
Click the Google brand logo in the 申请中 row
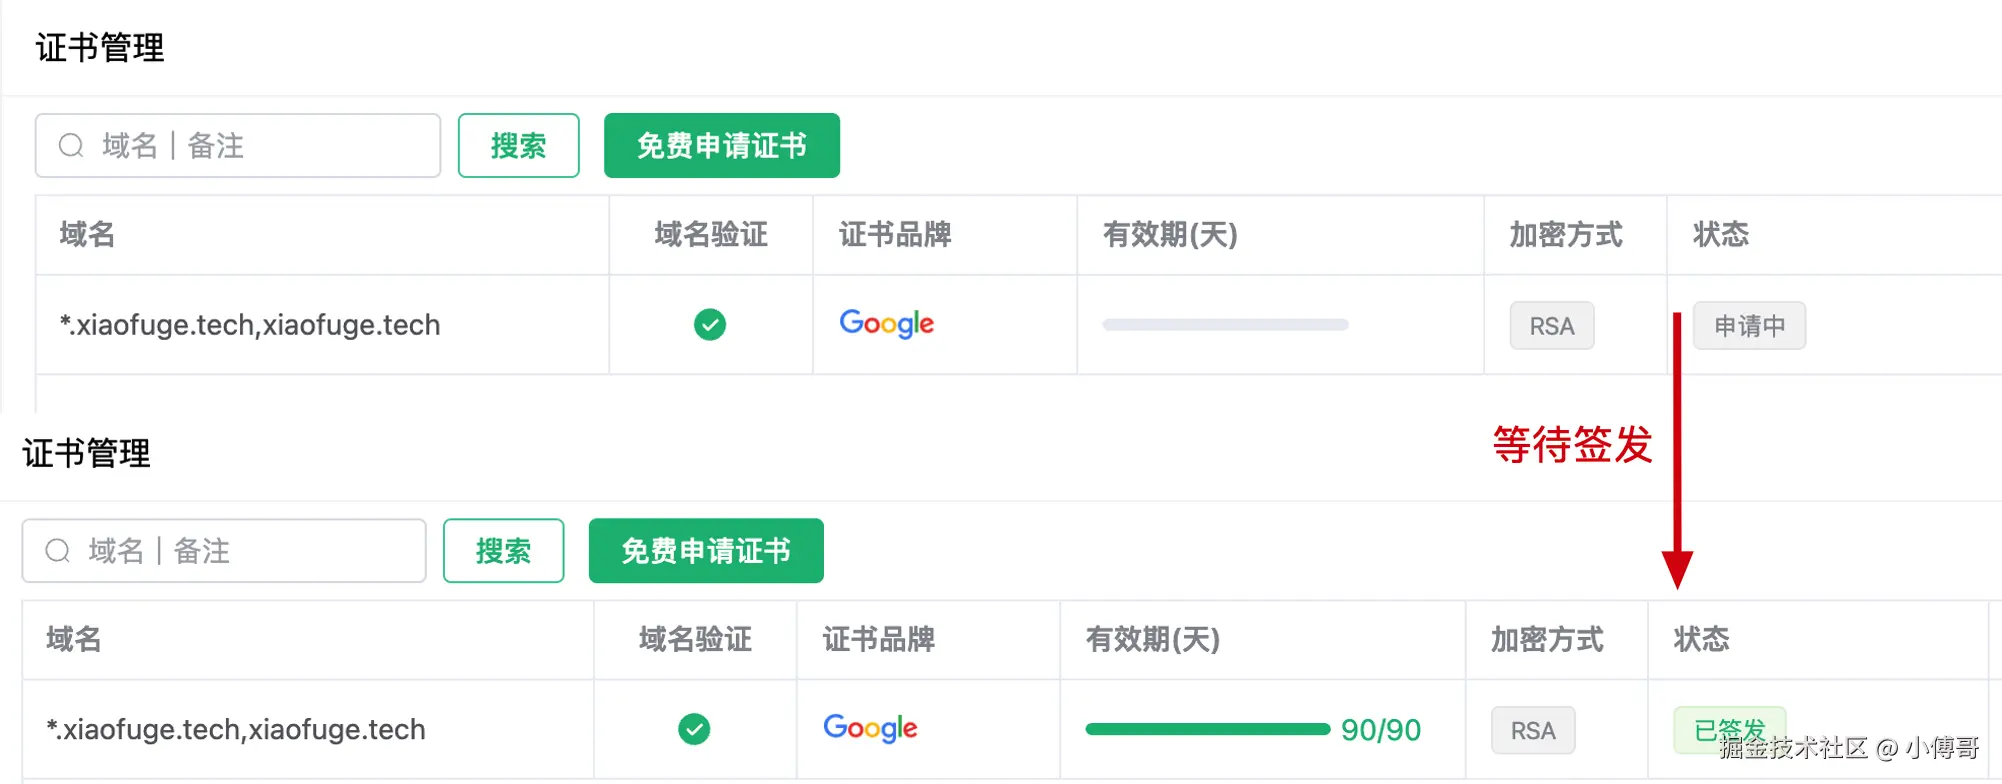(x=887, y=324)
